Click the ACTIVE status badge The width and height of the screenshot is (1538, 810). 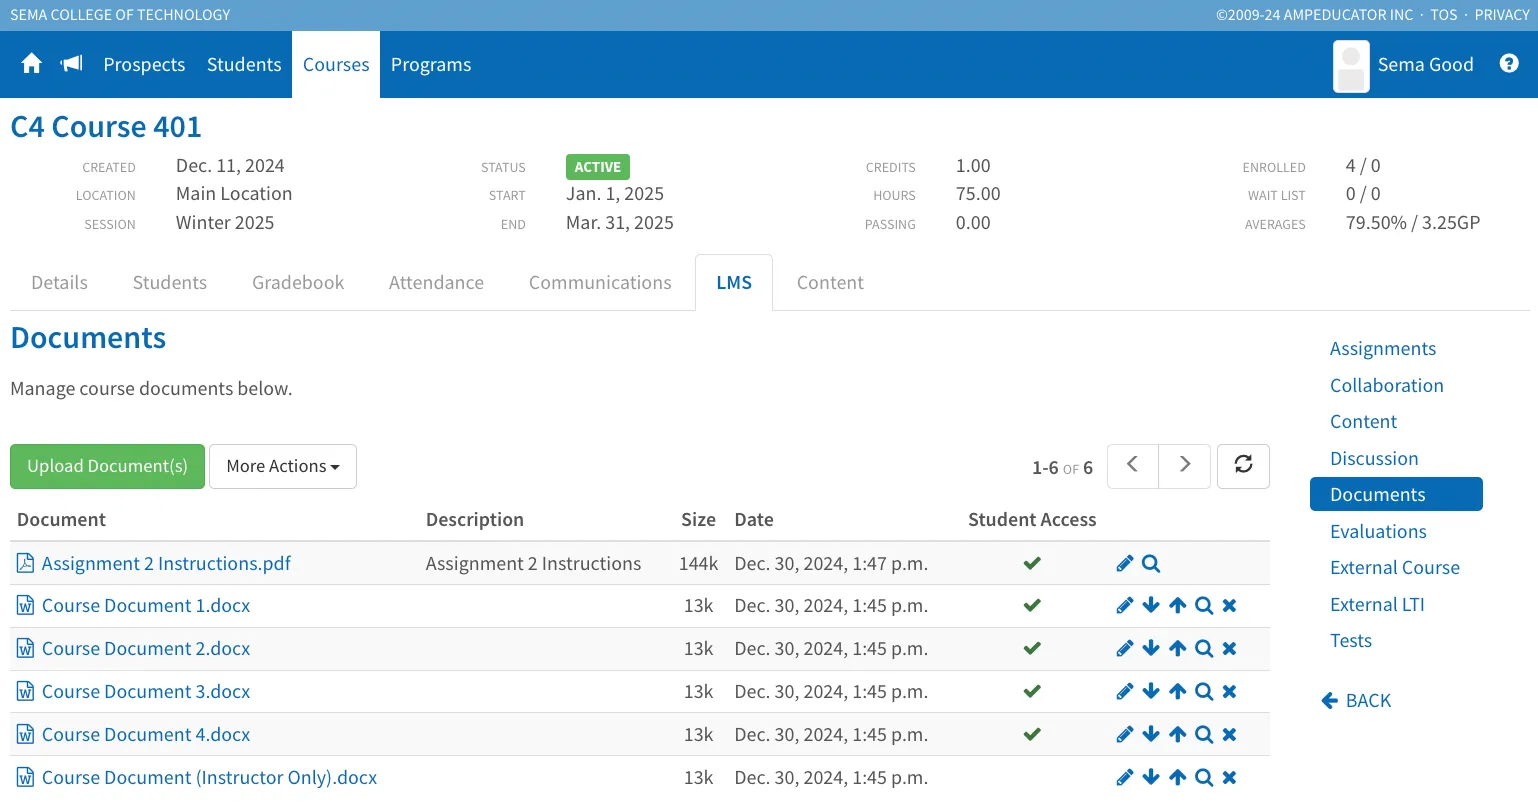click(x=598, y=167)
